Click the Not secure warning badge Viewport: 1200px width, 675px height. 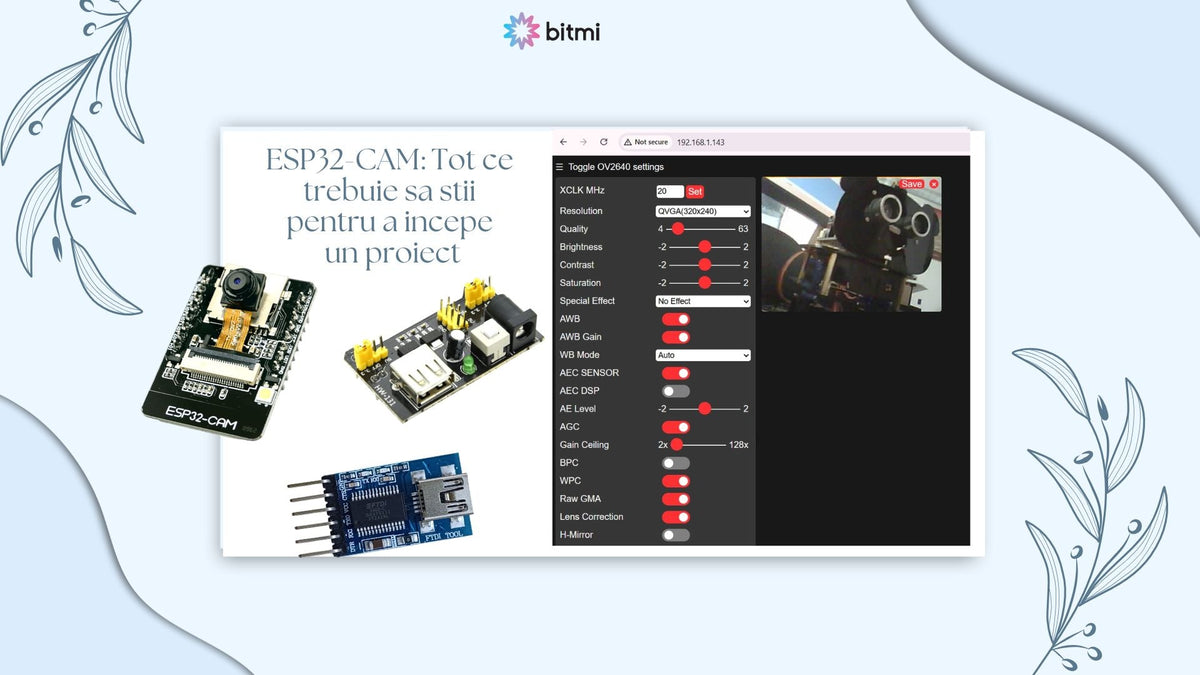[x=645, y=142]
